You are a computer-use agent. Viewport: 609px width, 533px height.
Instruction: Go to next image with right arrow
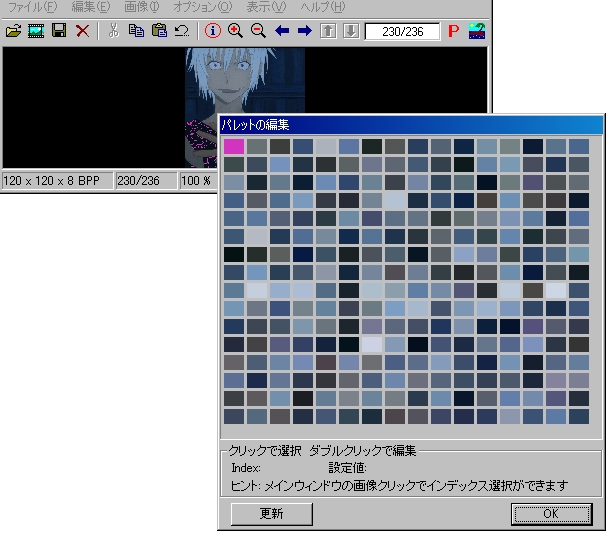pos(305,31)
